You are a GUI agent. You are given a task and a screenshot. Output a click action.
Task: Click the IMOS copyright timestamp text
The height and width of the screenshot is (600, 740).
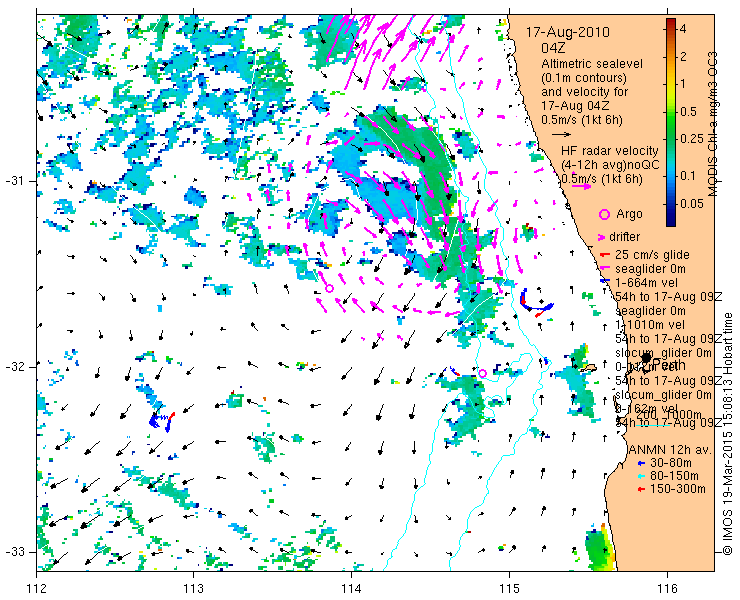click(x=727, y=434)
